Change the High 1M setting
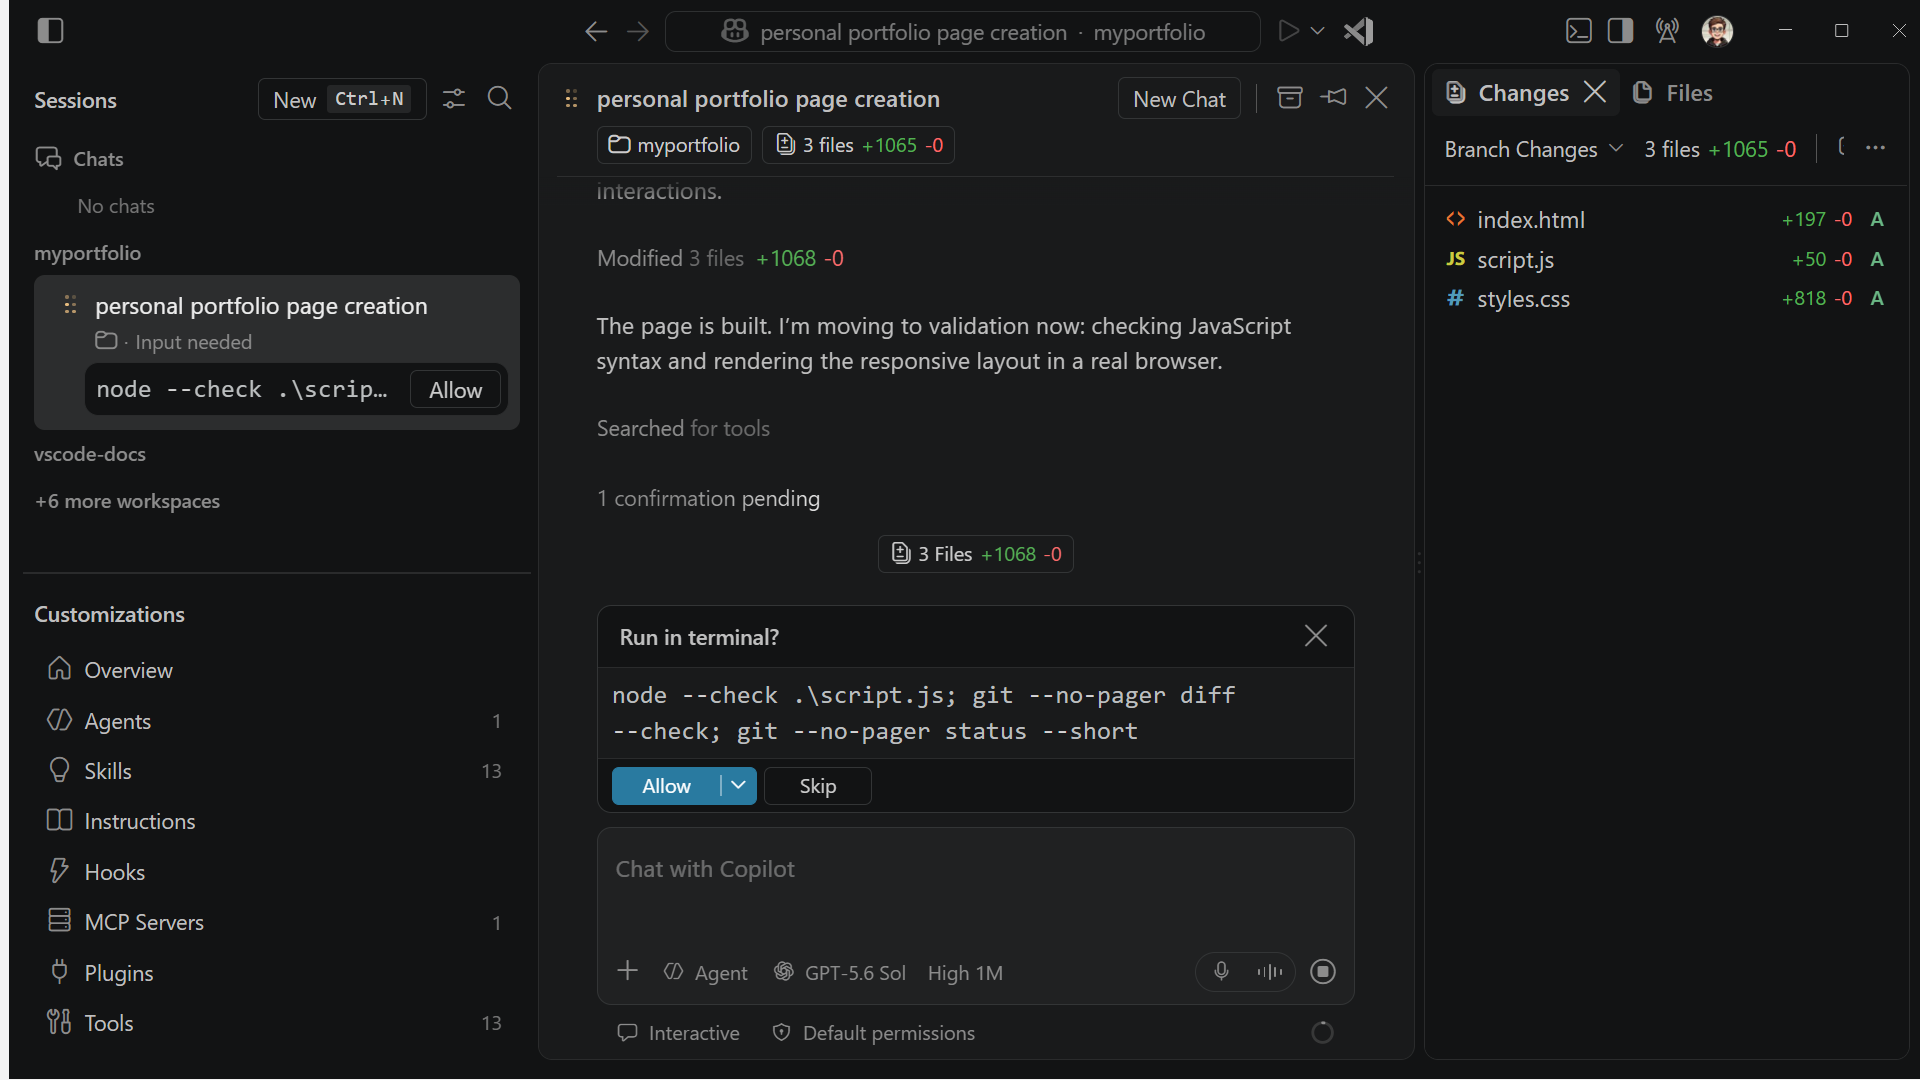 point(965,972)
